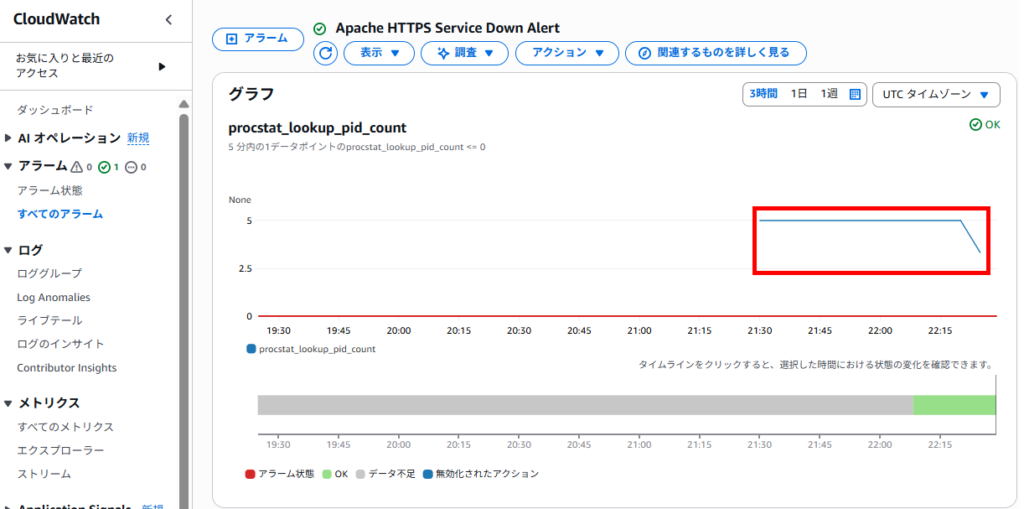This screenshot has width=1024, height=509.
Task: Open the アラーム button
Action: (x=258, y=39)
